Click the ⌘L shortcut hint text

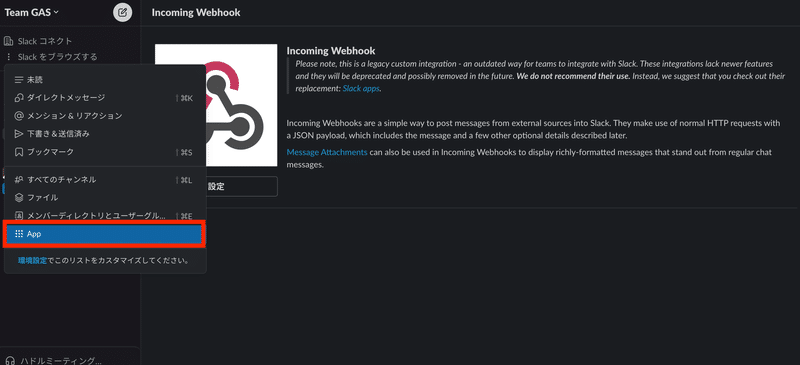click(184, 180)
